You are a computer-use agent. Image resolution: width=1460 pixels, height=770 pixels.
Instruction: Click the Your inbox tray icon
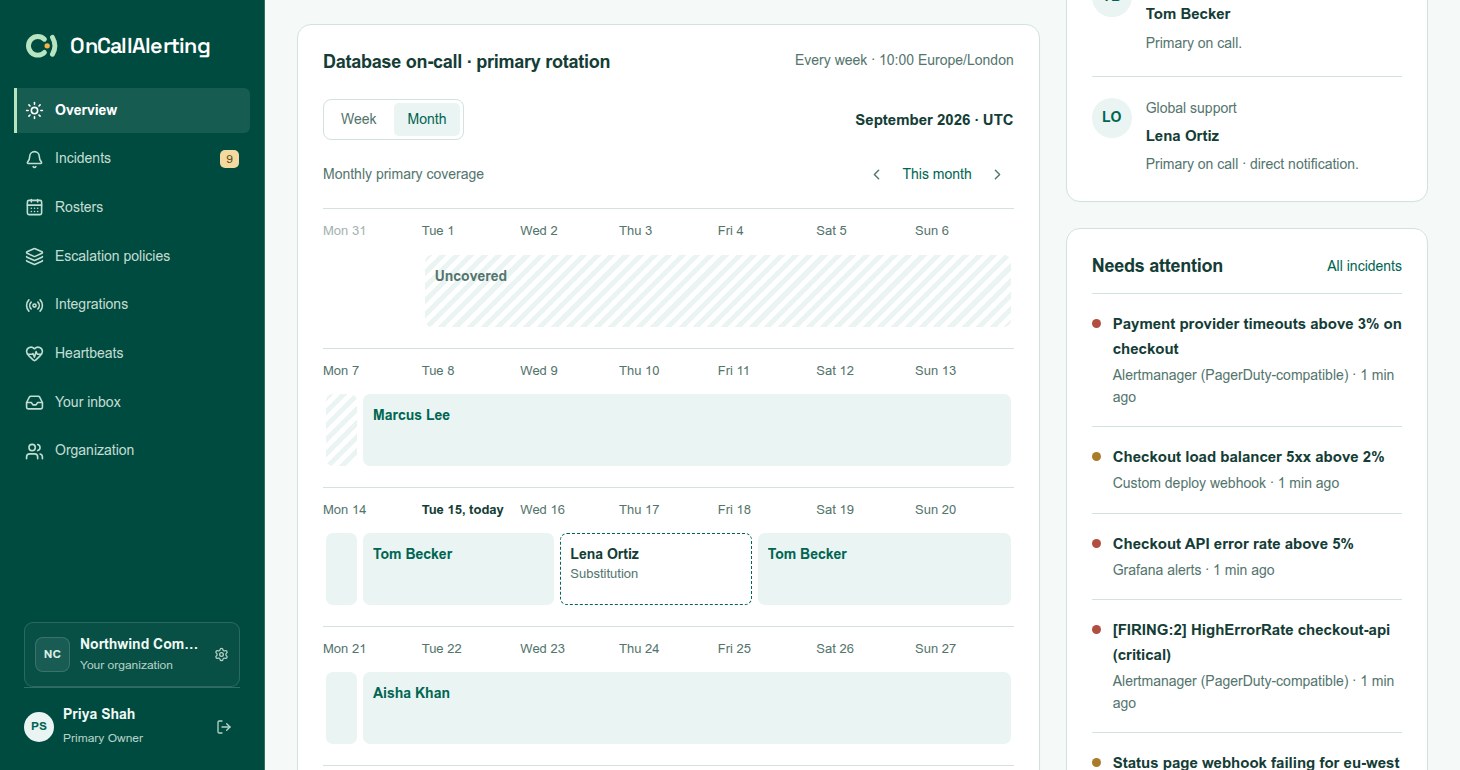pos(35,402)
